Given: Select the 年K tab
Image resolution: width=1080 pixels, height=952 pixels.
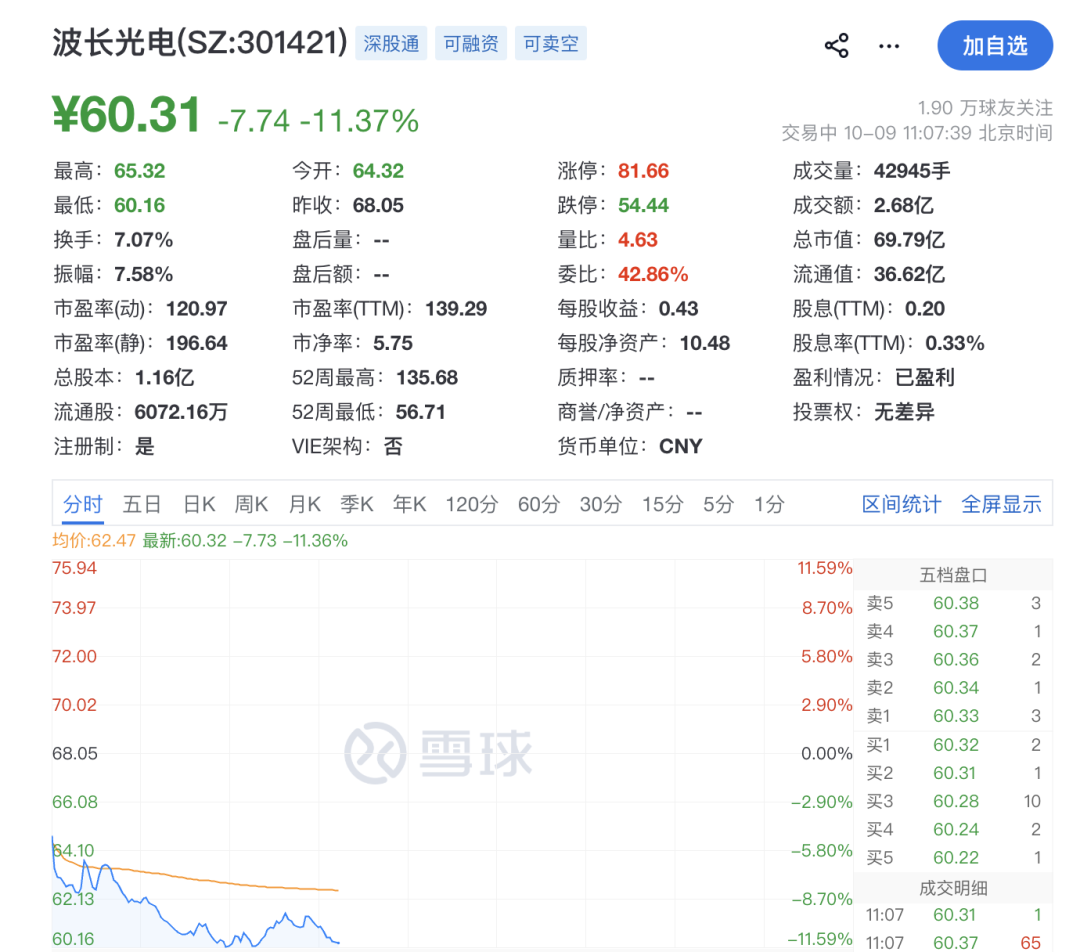Looking at the screenshot, I should tap(409, 504).
